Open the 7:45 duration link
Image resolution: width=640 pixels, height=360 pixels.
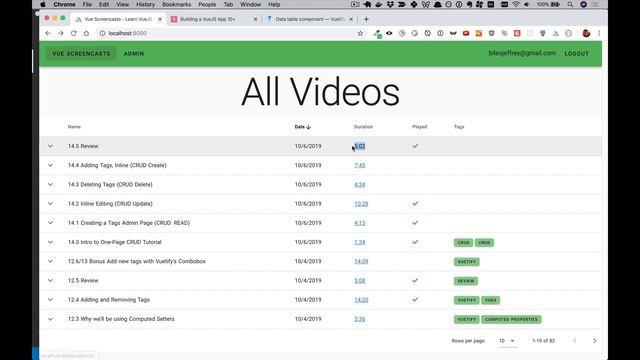[360, 165]
